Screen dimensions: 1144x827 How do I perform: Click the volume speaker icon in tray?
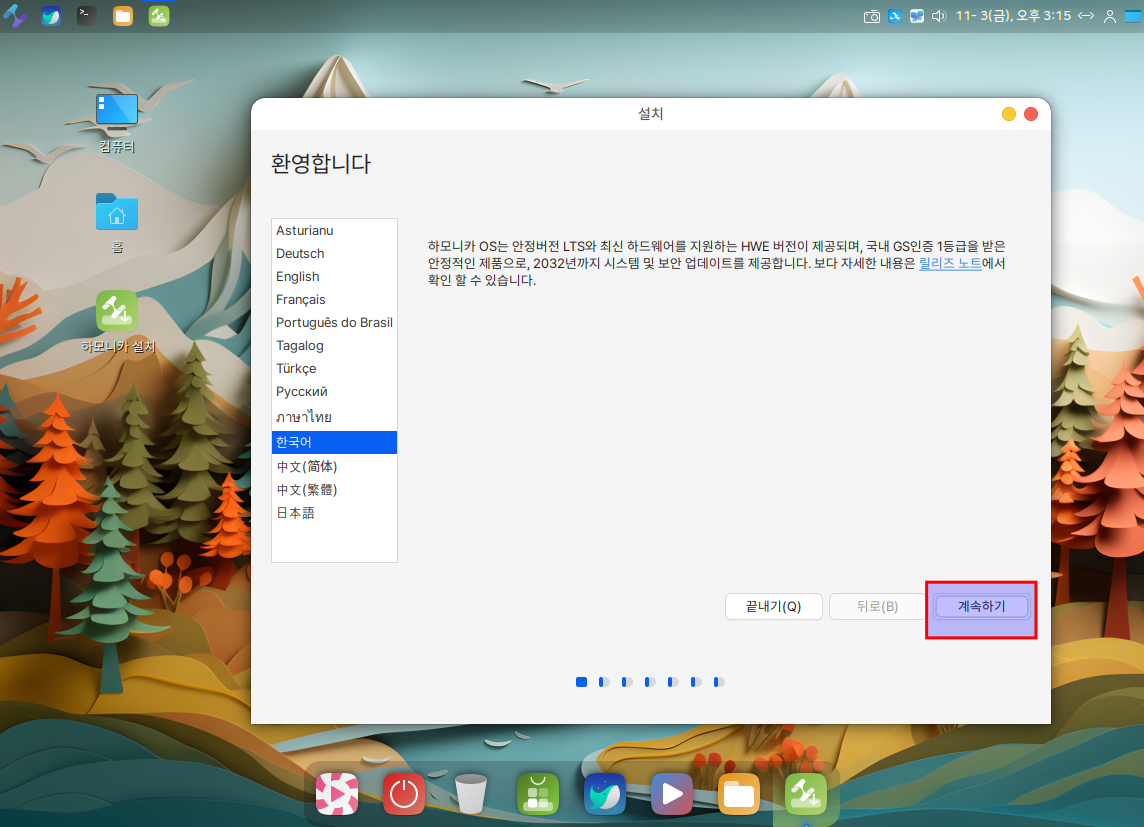pos(939,16)
